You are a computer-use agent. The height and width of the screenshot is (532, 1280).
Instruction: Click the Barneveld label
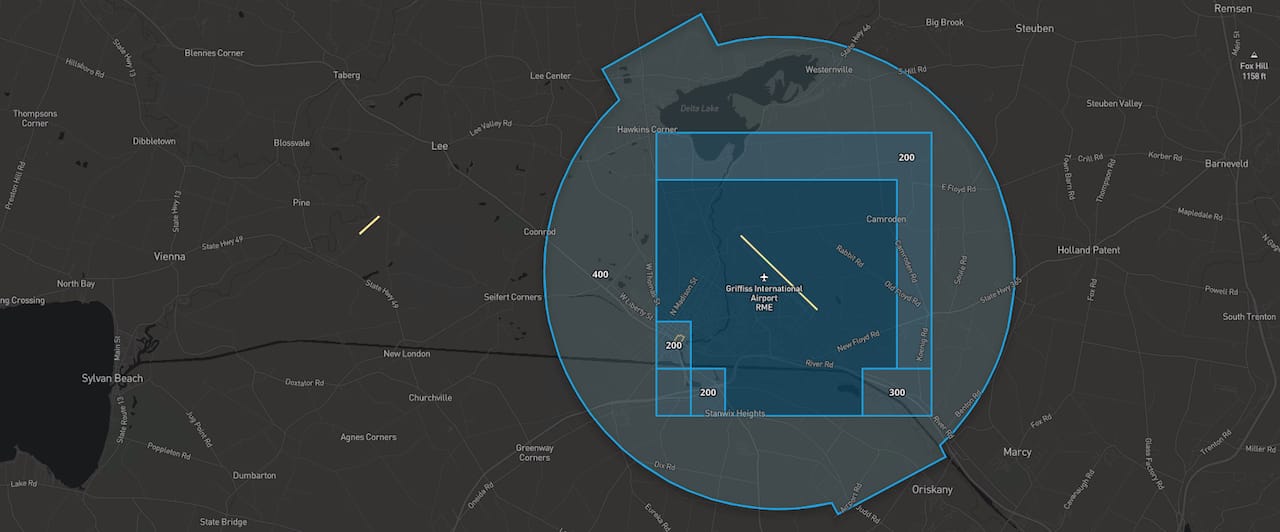click(x=1227, y=163)
